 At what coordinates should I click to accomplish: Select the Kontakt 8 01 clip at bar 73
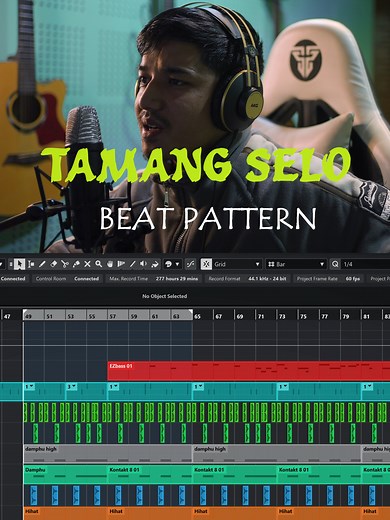tap(319, 475)
